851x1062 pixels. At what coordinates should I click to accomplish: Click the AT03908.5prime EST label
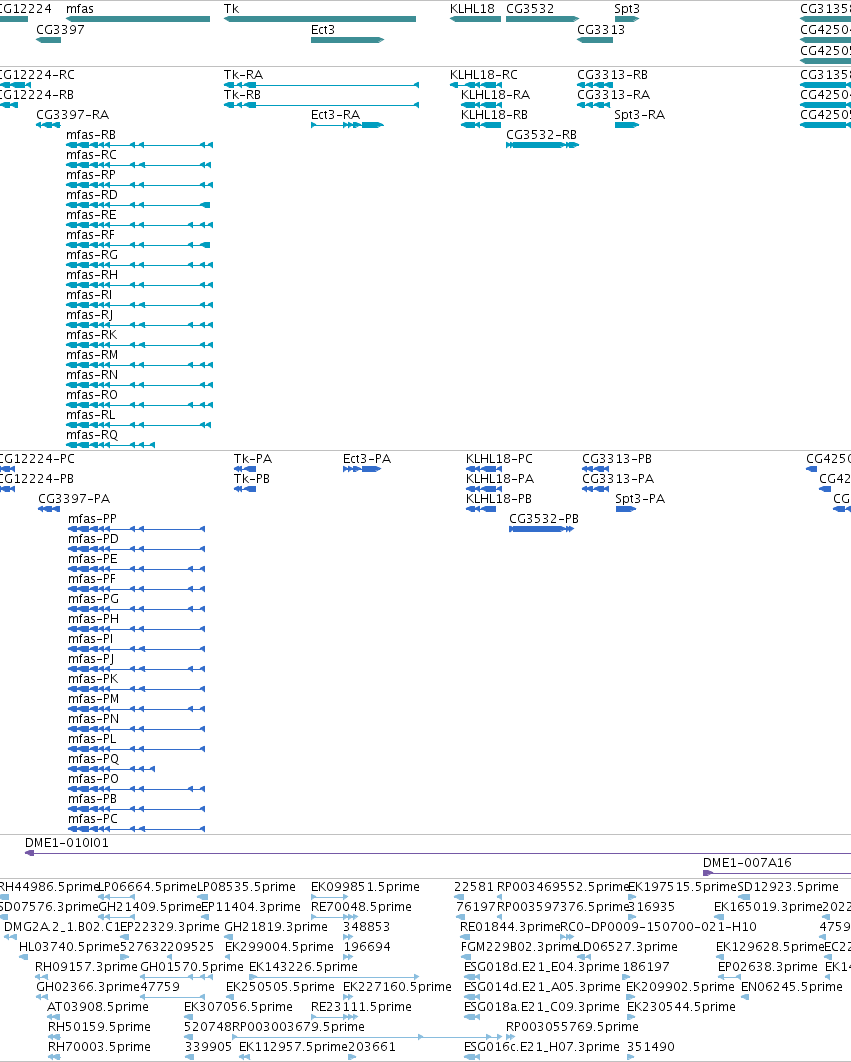pos(98,1006)
